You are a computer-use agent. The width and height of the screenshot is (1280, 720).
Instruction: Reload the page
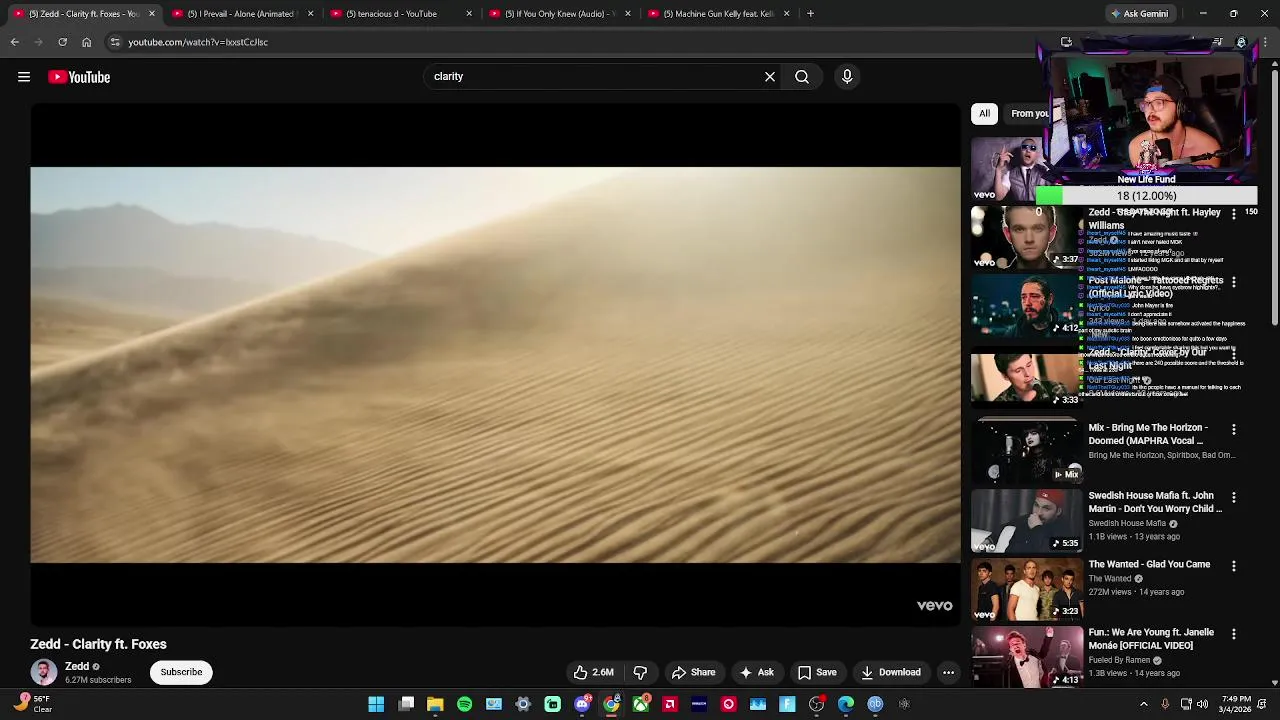point(62,42)
